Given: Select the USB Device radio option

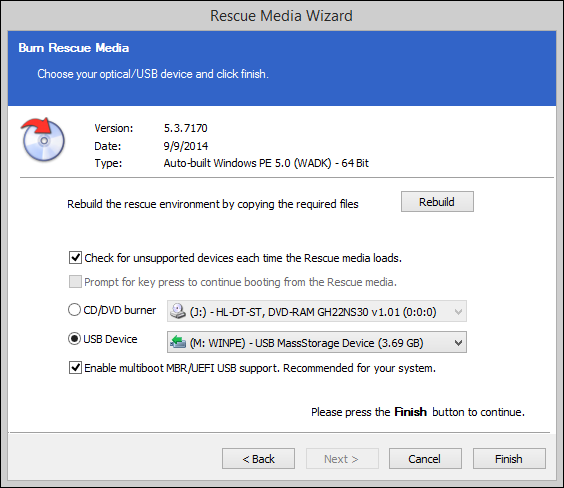Looking at the screenshot, I should coord(74,339).
